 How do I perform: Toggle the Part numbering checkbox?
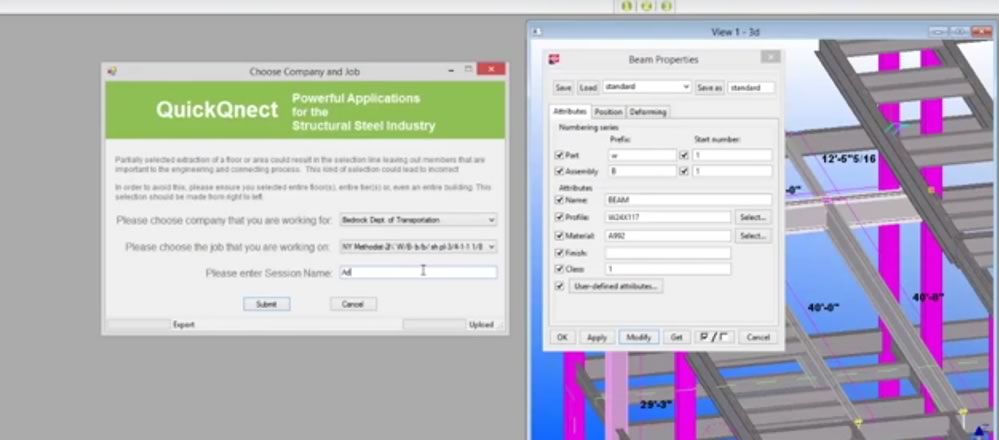pos(559,155)
